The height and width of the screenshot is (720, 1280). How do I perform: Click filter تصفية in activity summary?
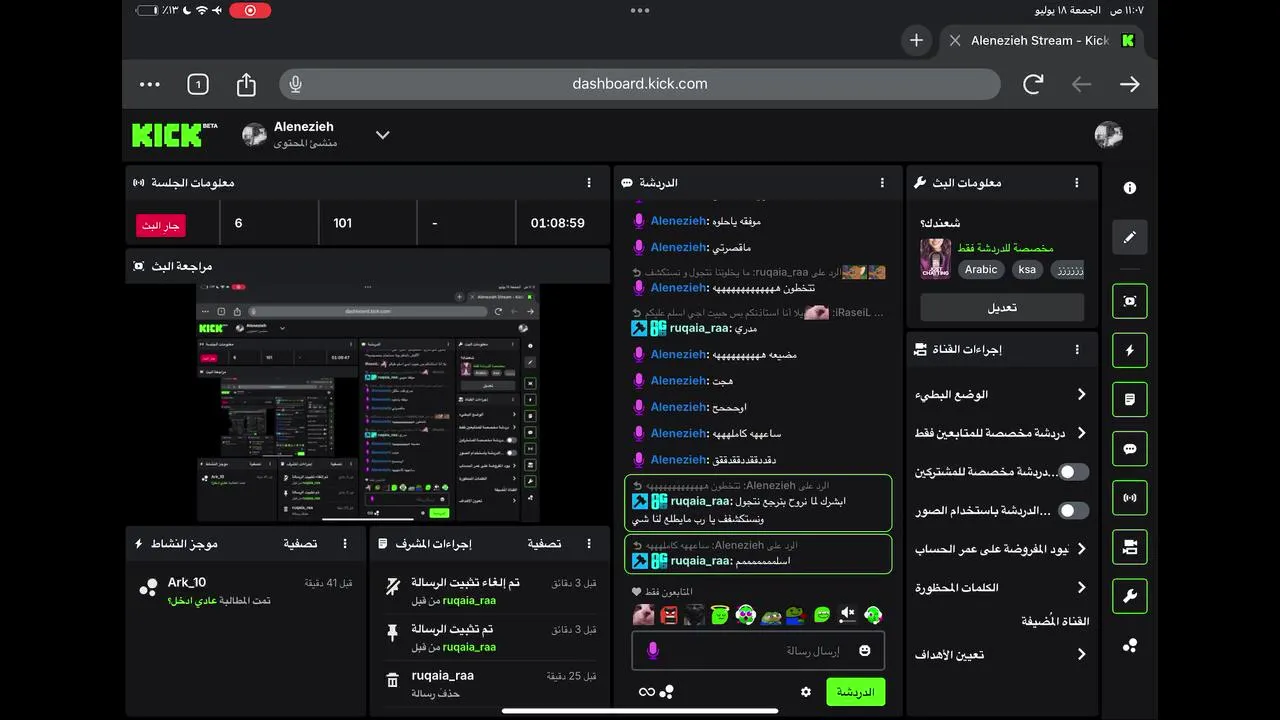(x=300, y=543)
